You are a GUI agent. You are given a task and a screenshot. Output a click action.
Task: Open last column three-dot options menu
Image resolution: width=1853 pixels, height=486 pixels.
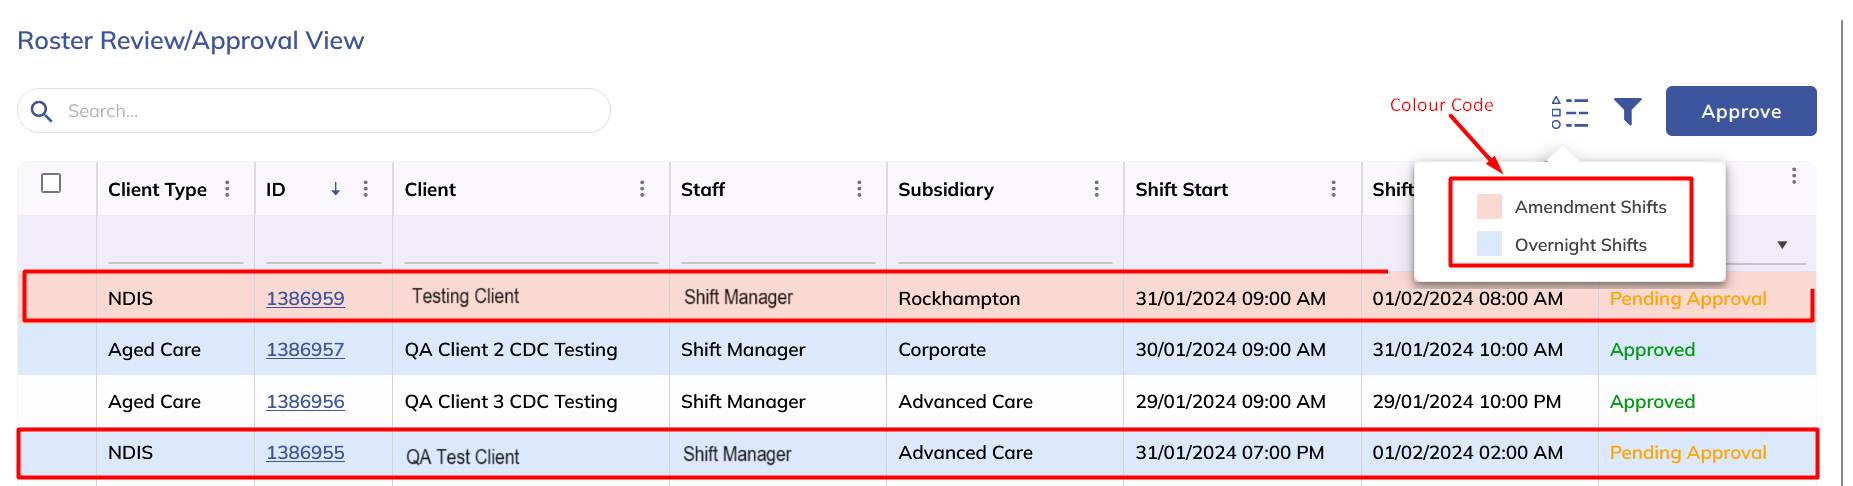tap(1794, 176)
